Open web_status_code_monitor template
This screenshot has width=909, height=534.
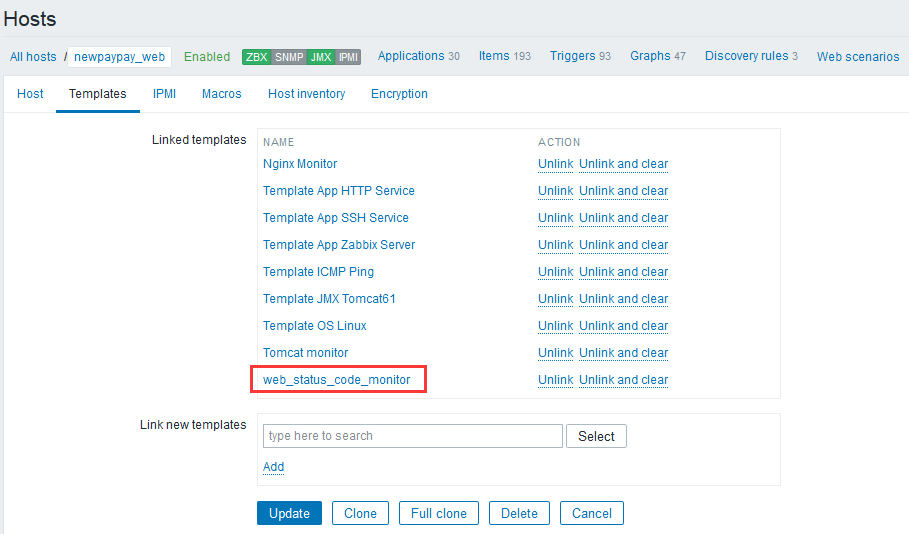click(x=336, y=380)
